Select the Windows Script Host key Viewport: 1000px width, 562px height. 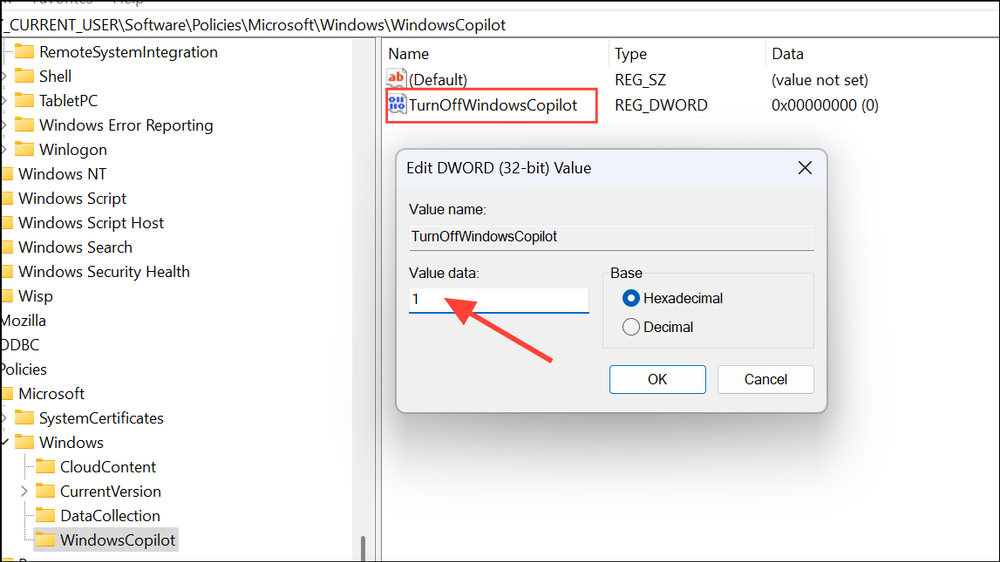[91, 223]
